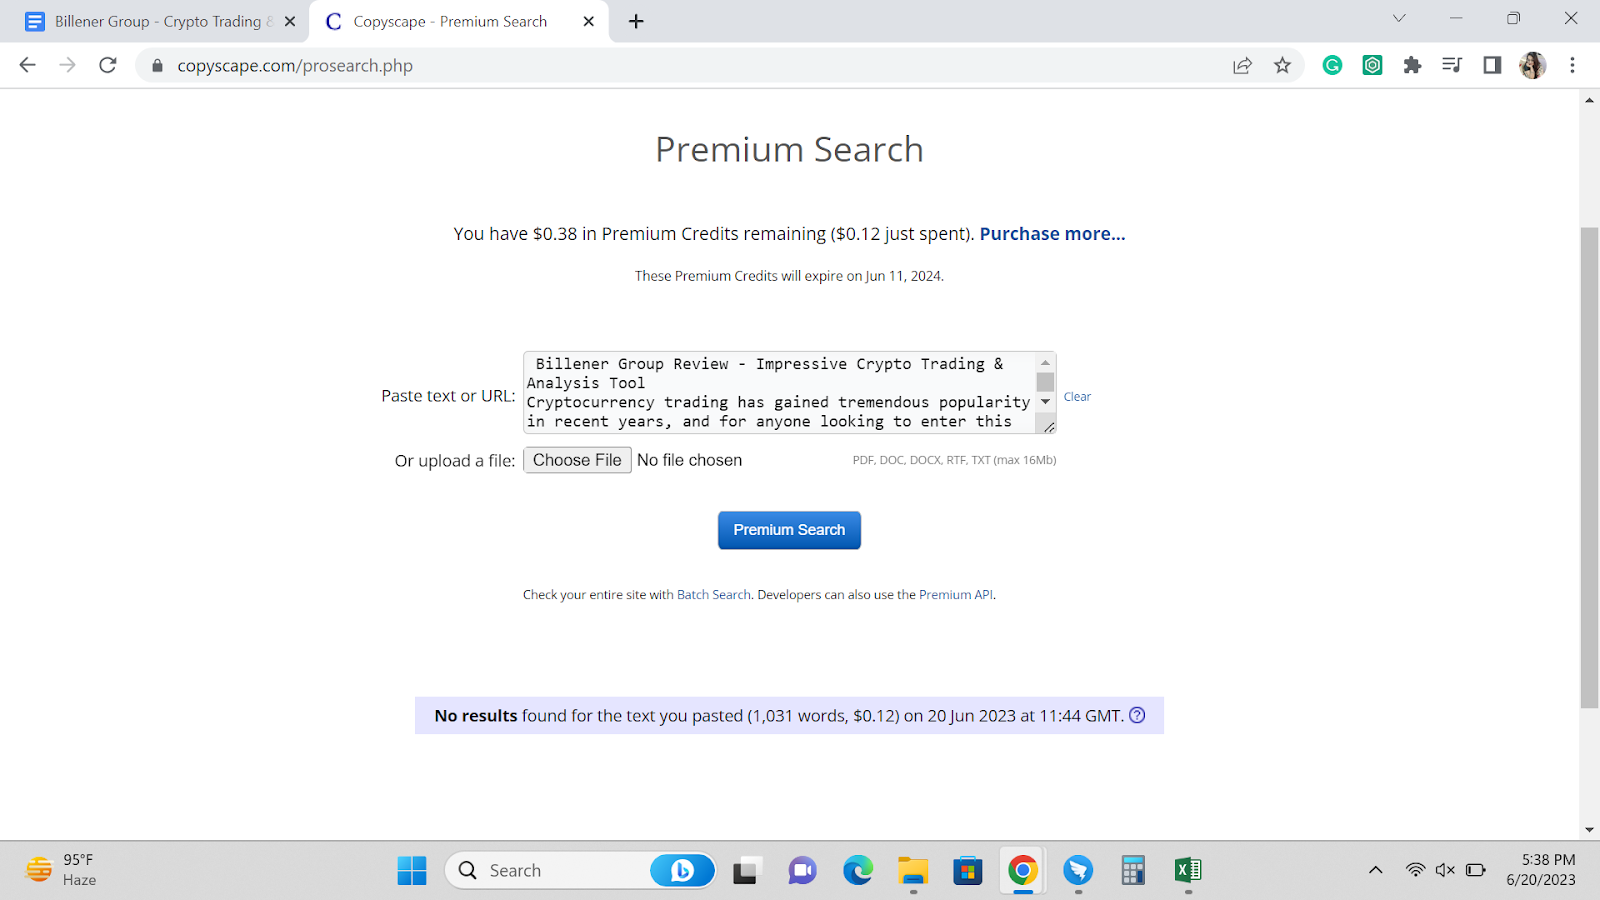This screenshot has width=1600, height=900.
Task: Click the site lock icon in address bar
Action: point(157,66)
